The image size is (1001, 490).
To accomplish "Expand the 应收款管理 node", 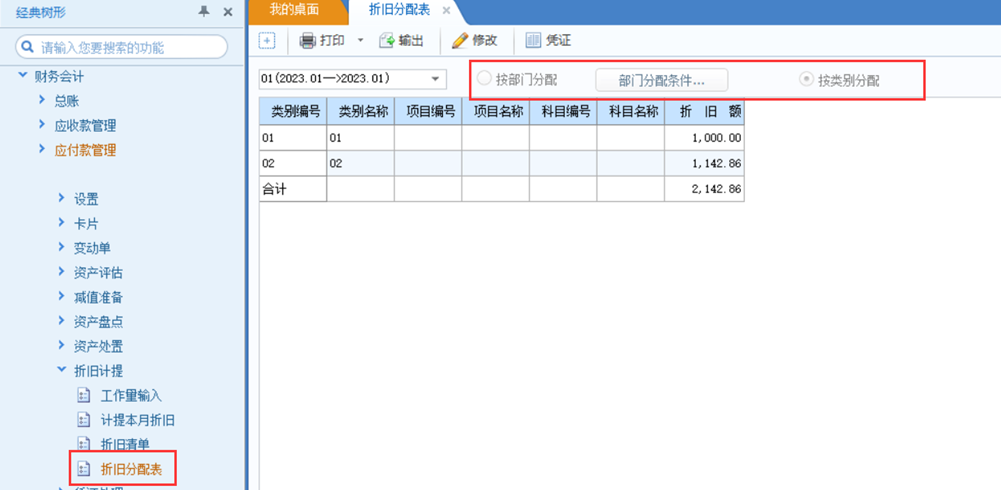I will 42,125.
